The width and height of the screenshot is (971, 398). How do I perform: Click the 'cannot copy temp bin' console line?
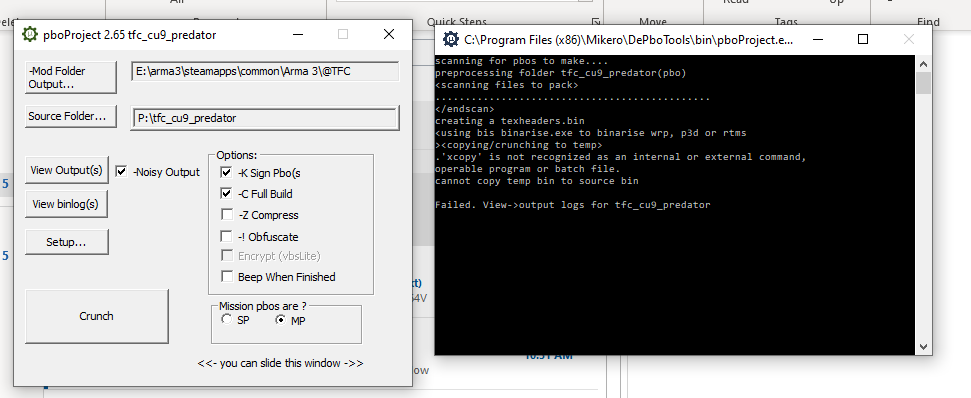536,181
